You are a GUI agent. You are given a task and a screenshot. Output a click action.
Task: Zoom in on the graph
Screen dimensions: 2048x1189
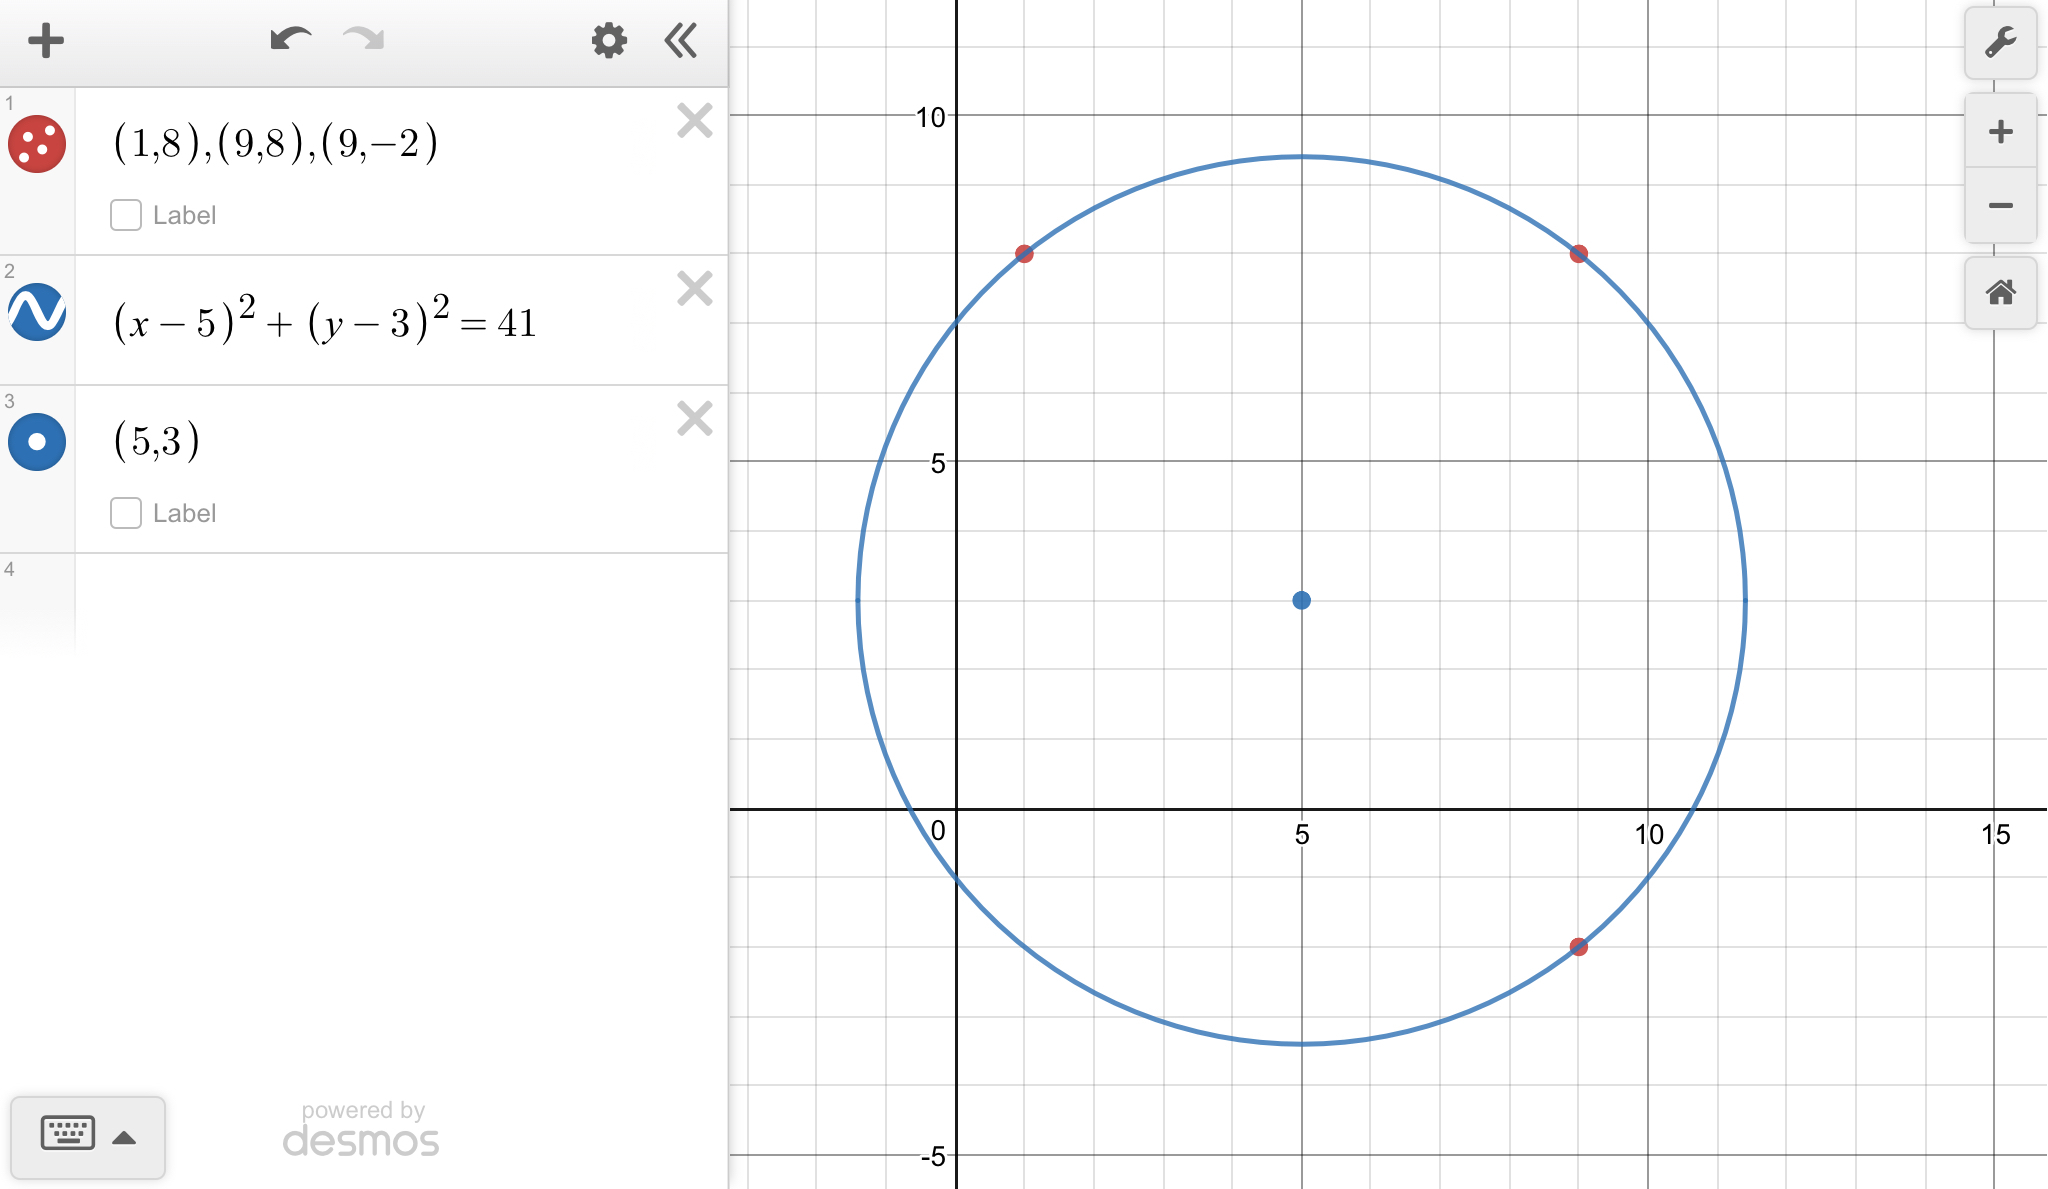tap(2000, 132)
